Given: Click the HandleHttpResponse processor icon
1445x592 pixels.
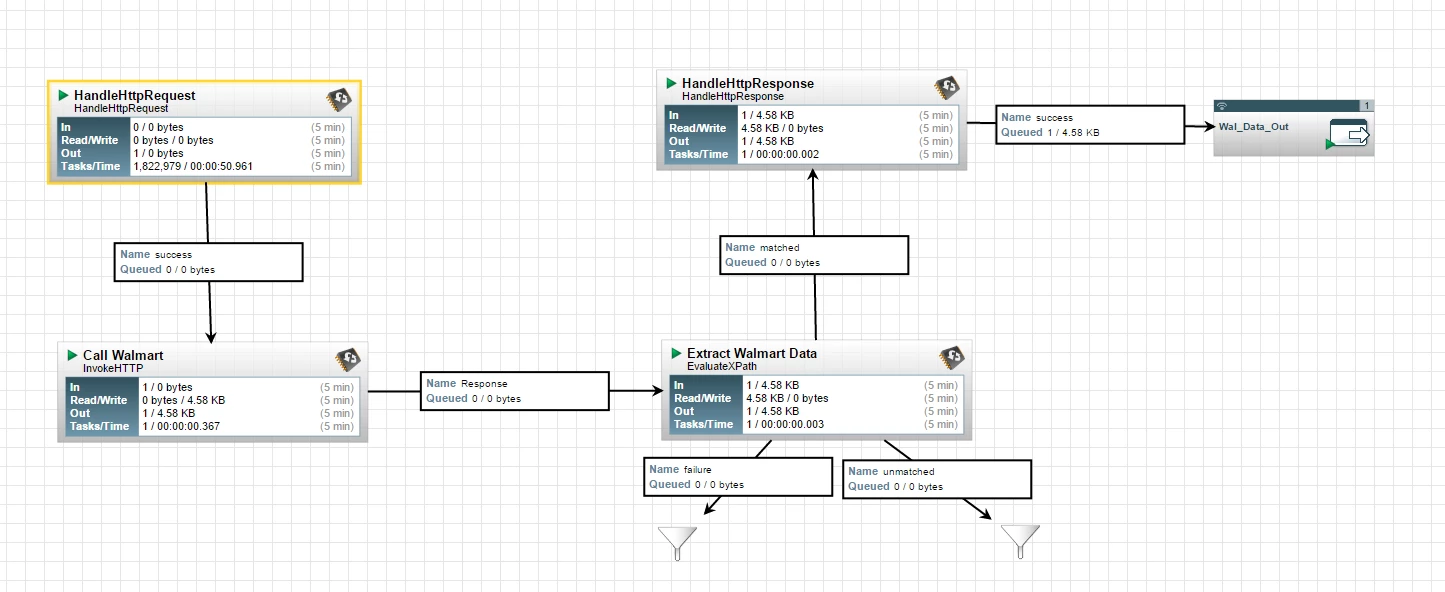Looking at the screenshot, I should coord(947,88).
